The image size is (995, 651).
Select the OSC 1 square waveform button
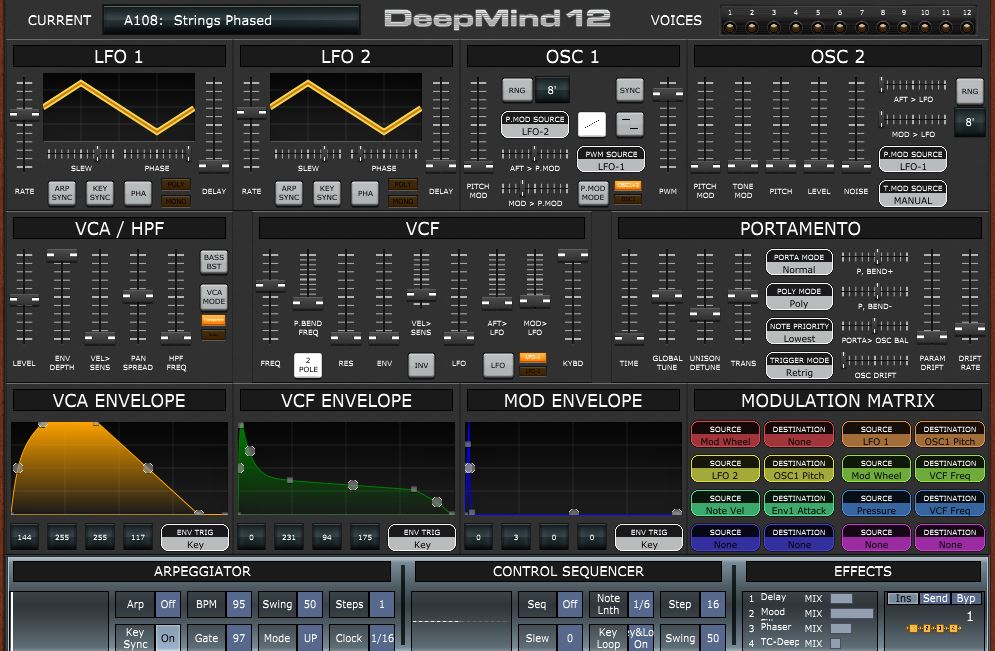[629, 124]
